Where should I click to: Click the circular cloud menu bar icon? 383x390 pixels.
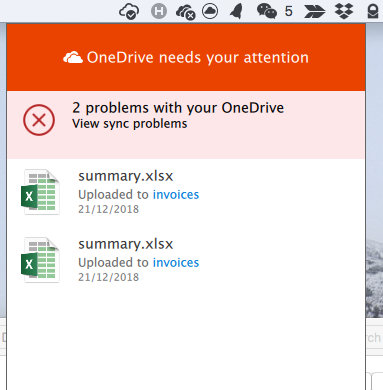210,11
